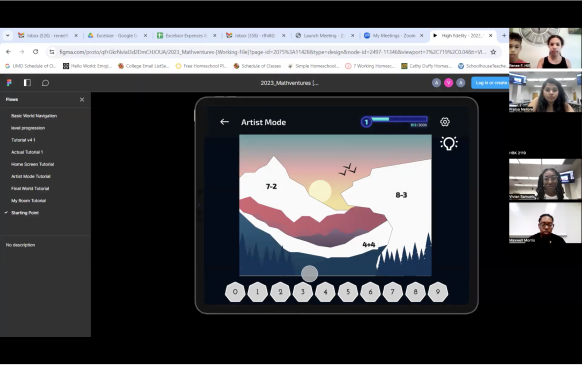
Task: Tap the number 3 hexagon button
Action: 303,292
